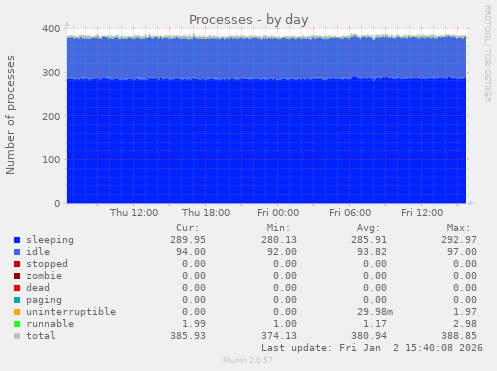Click the Last update timestamp text
This screenshot has width=497, height=371.
(x=372, y=348)
